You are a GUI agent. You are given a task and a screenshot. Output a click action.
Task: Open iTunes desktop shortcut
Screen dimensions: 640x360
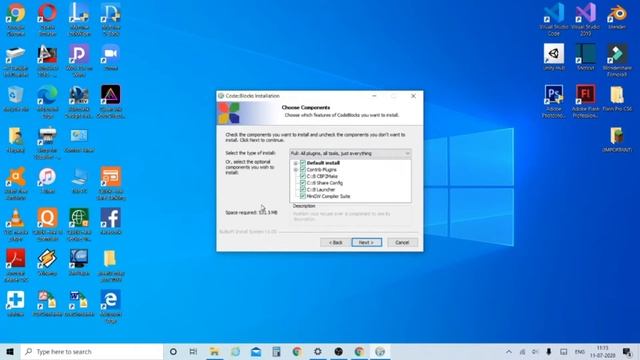47,181
